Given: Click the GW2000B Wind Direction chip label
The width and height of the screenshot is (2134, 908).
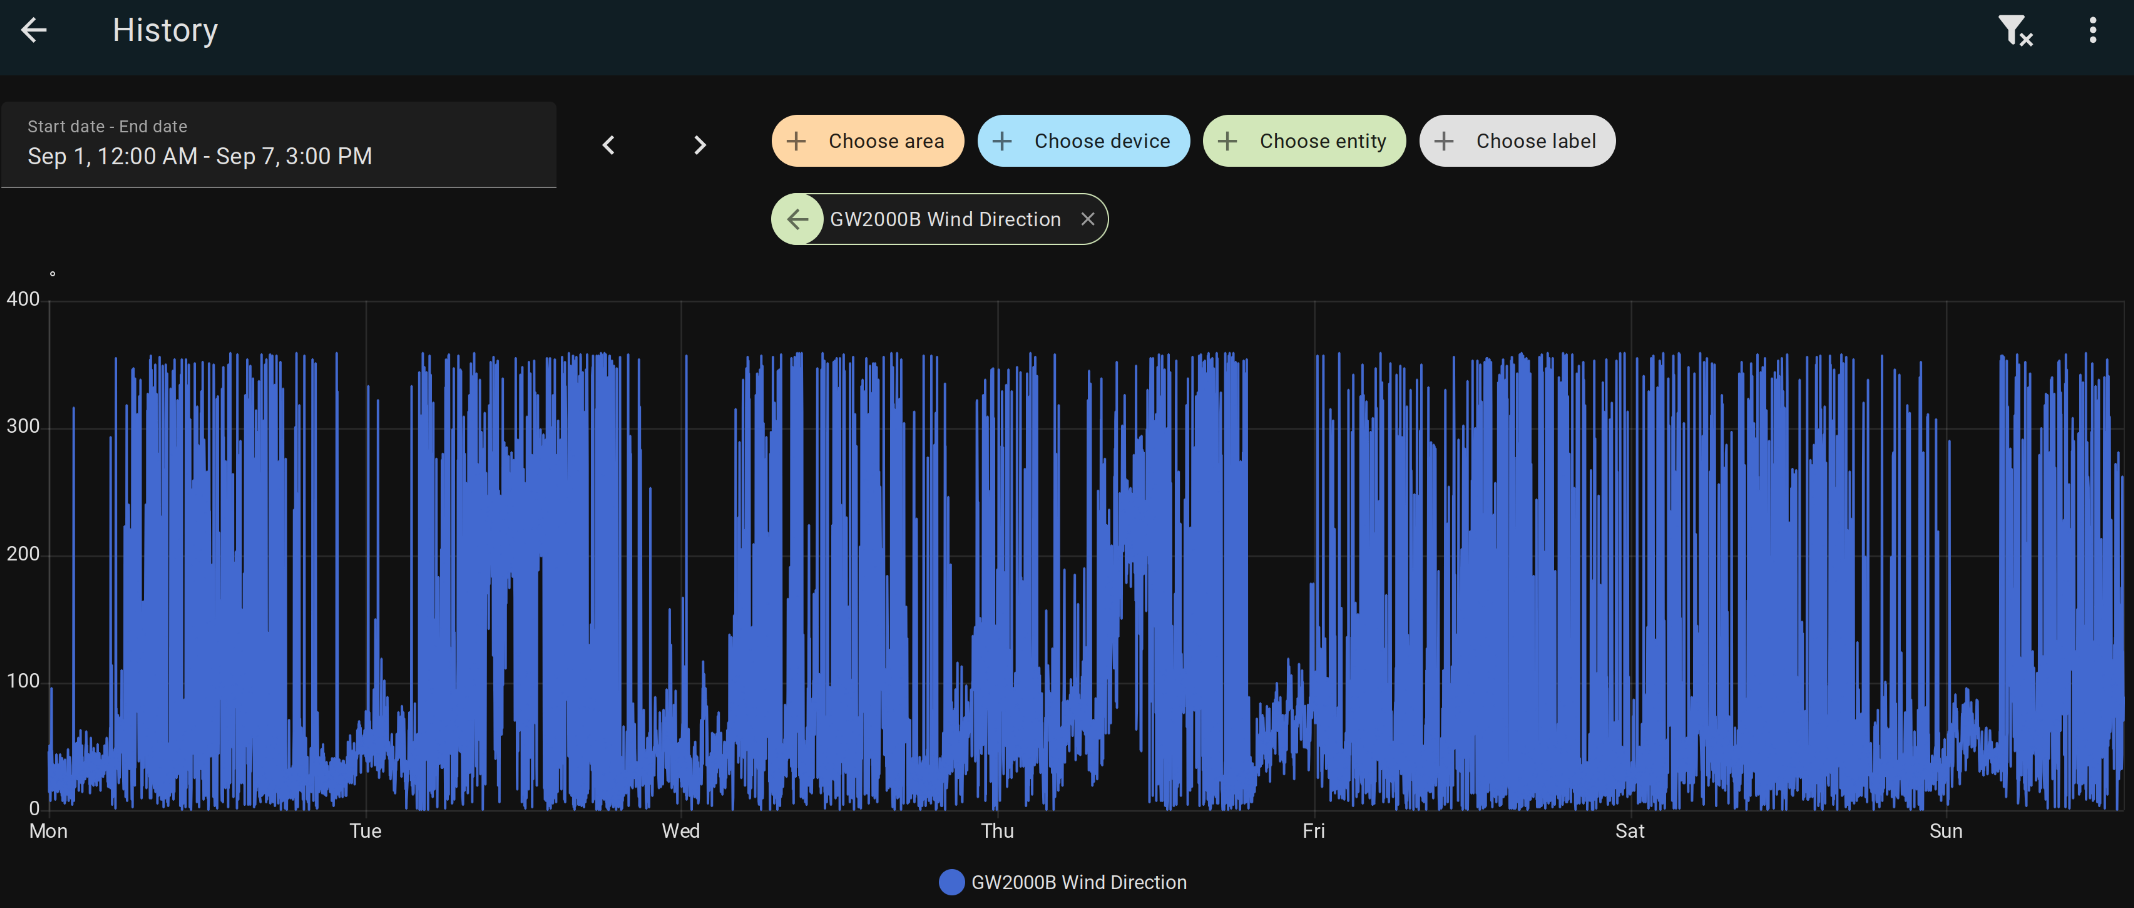Looking at the screenshot, I should coord(945,219).
